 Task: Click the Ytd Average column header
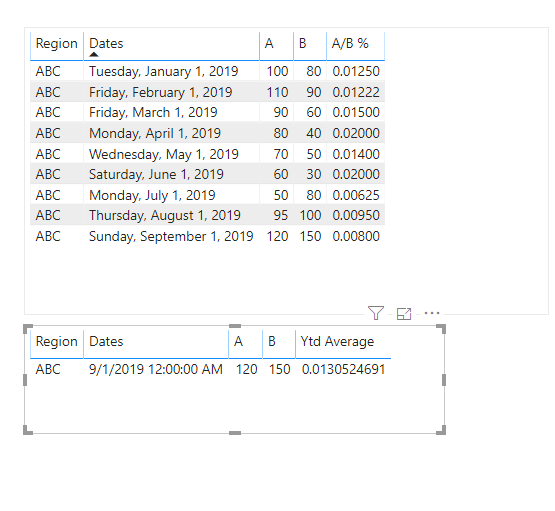pyautogui.click(x=337, y=341)
